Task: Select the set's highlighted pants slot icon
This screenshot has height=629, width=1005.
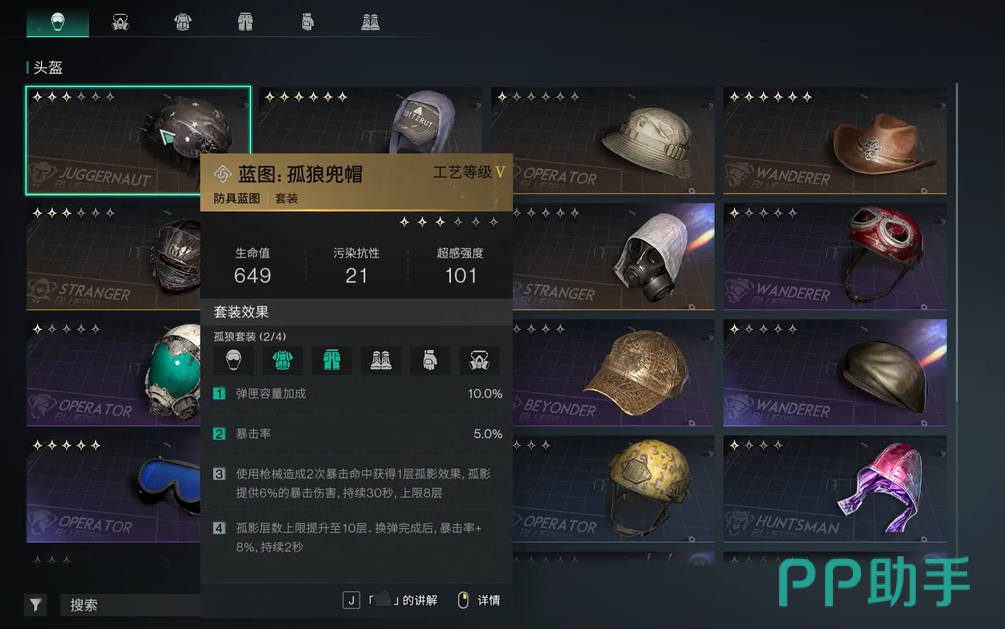Action: click(332, 360)
